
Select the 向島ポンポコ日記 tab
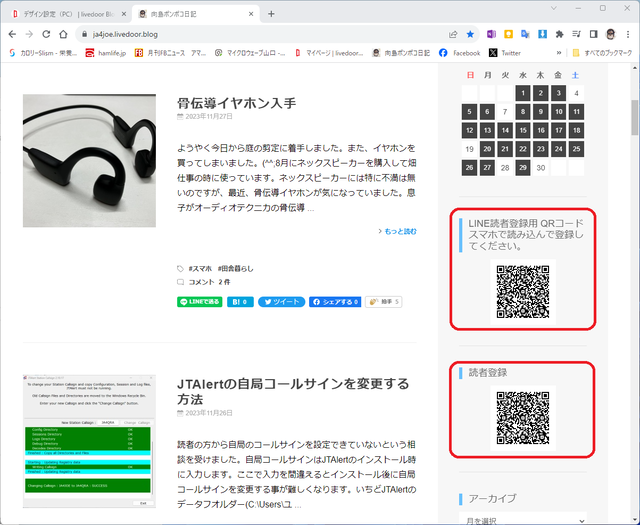[196, 14]
